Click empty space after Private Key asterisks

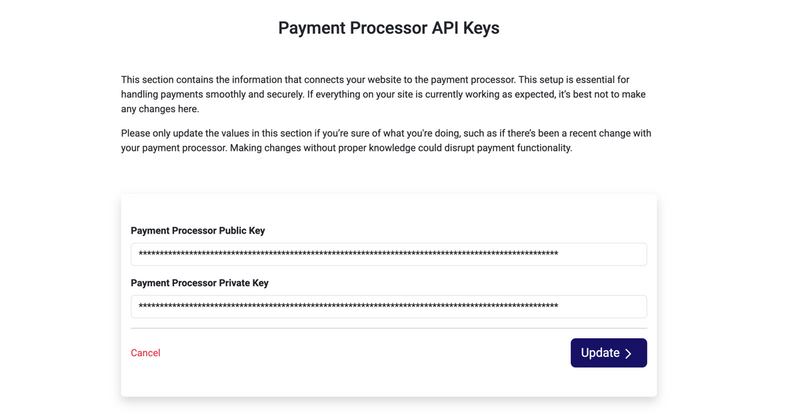(x=602, y=306)
